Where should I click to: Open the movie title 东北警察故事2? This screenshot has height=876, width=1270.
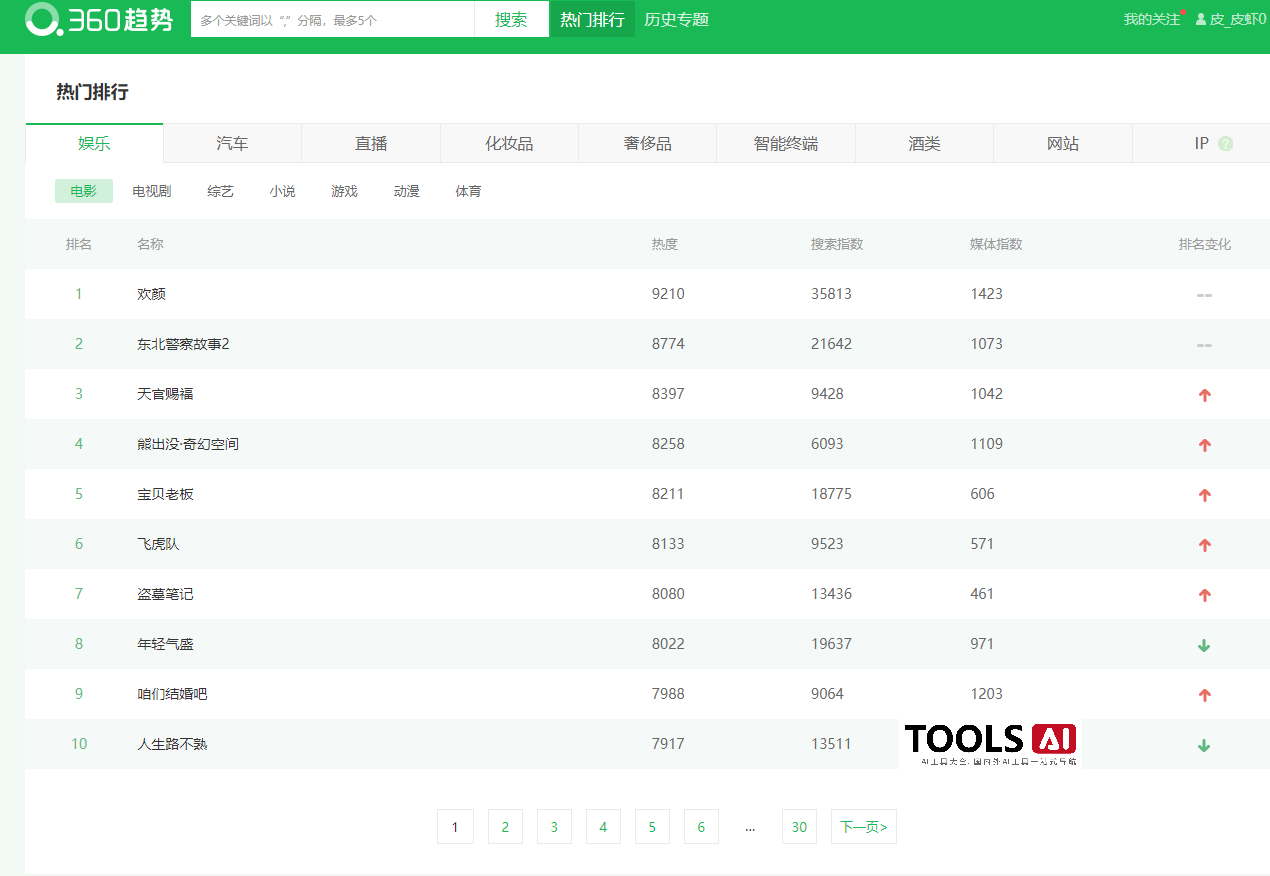tap(183, 344)
